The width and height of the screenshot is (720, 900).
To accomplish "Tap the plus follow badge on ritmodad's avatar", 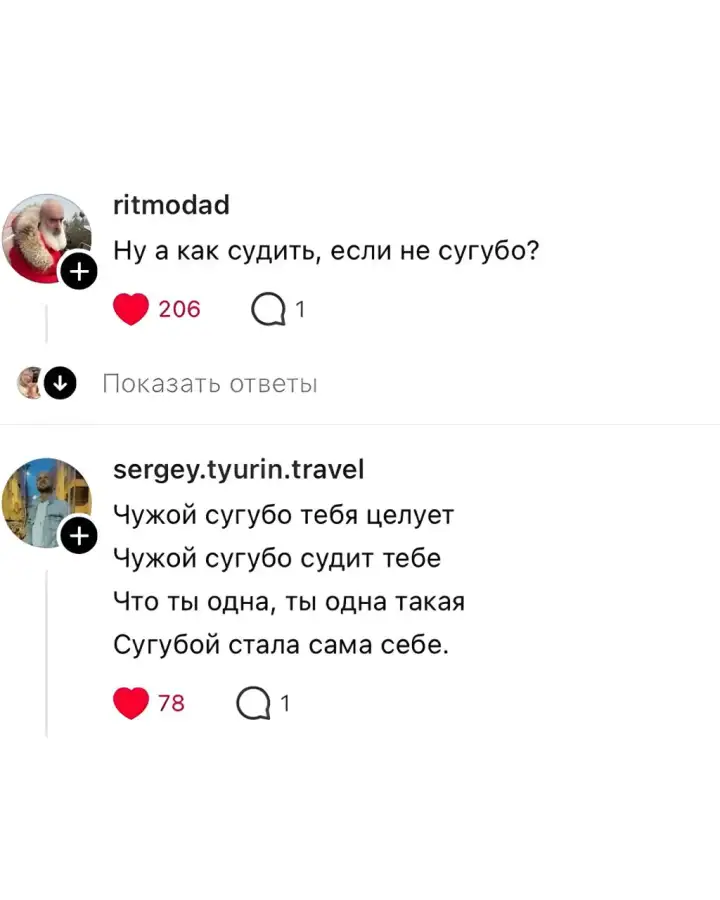I will click(x=78, y=270).
